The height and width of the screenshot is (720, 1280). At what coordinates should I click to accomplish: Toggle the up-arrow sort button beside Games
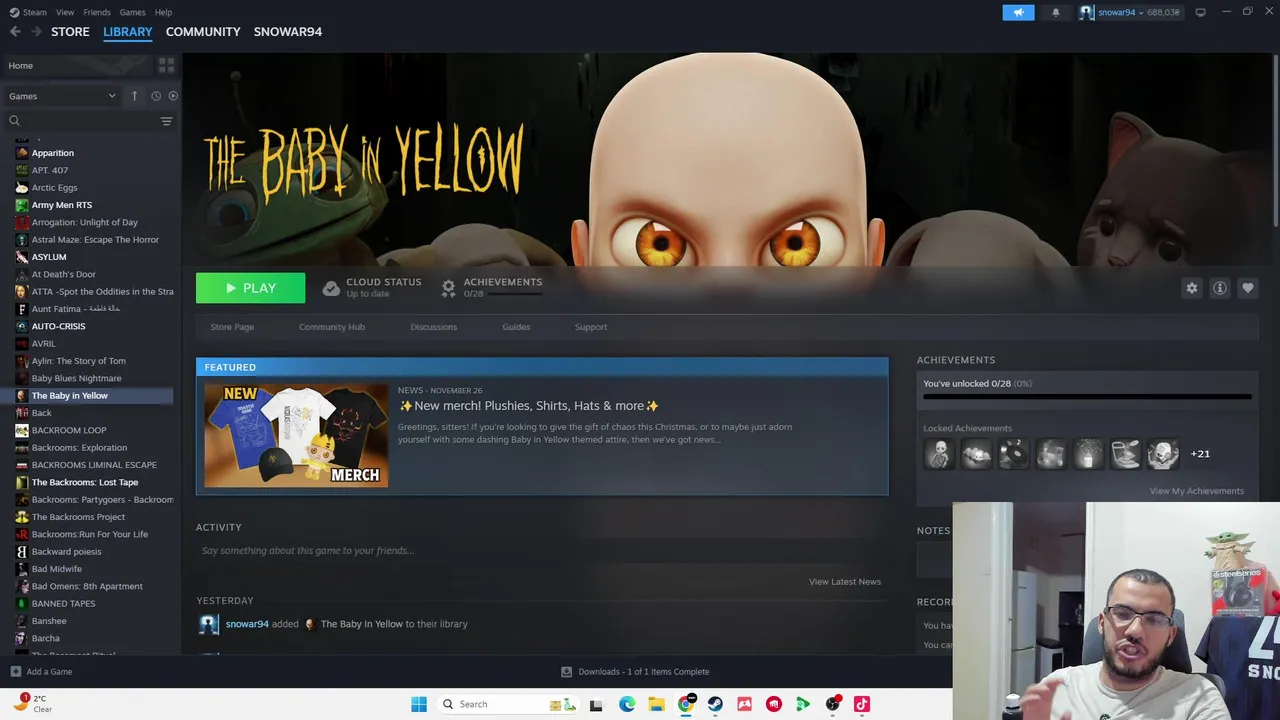[x=134, y=96]
